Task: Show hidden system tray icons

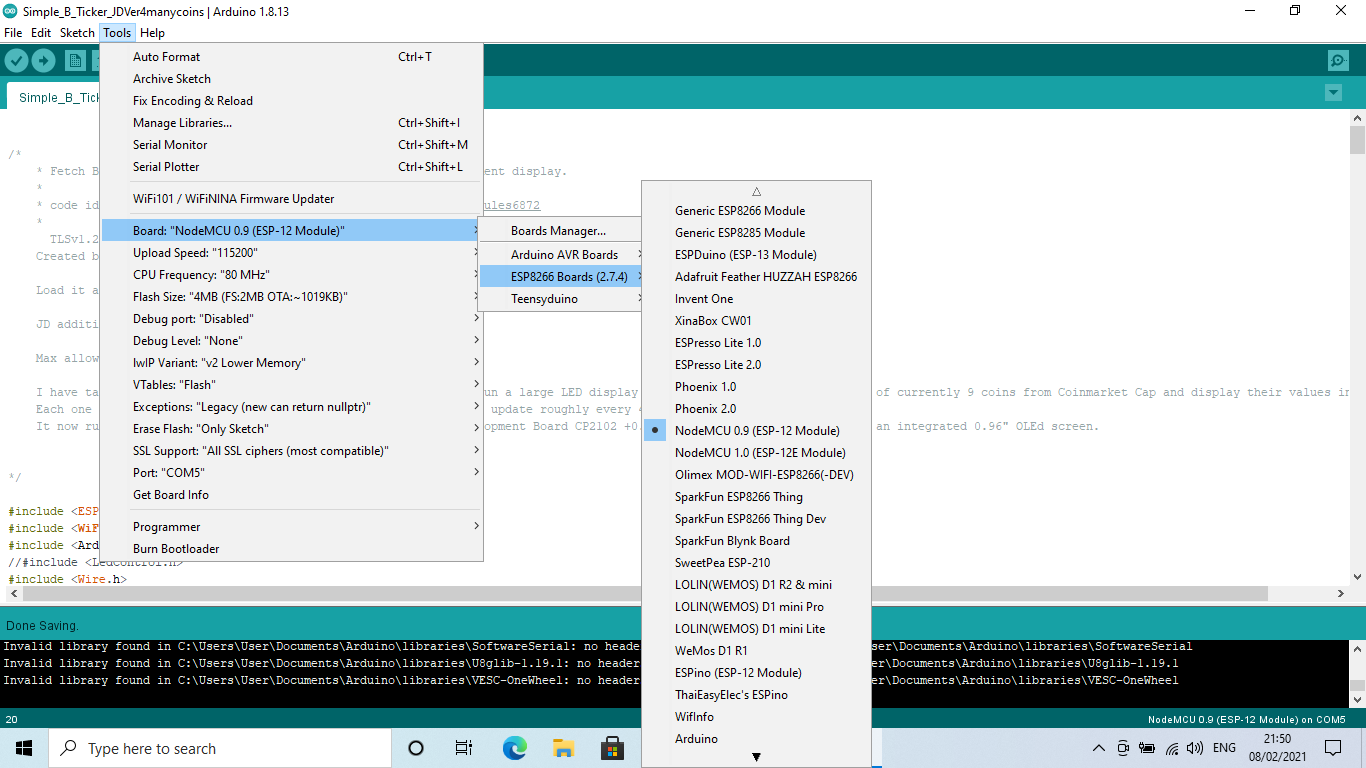Action: click(x=1099, y=748)
